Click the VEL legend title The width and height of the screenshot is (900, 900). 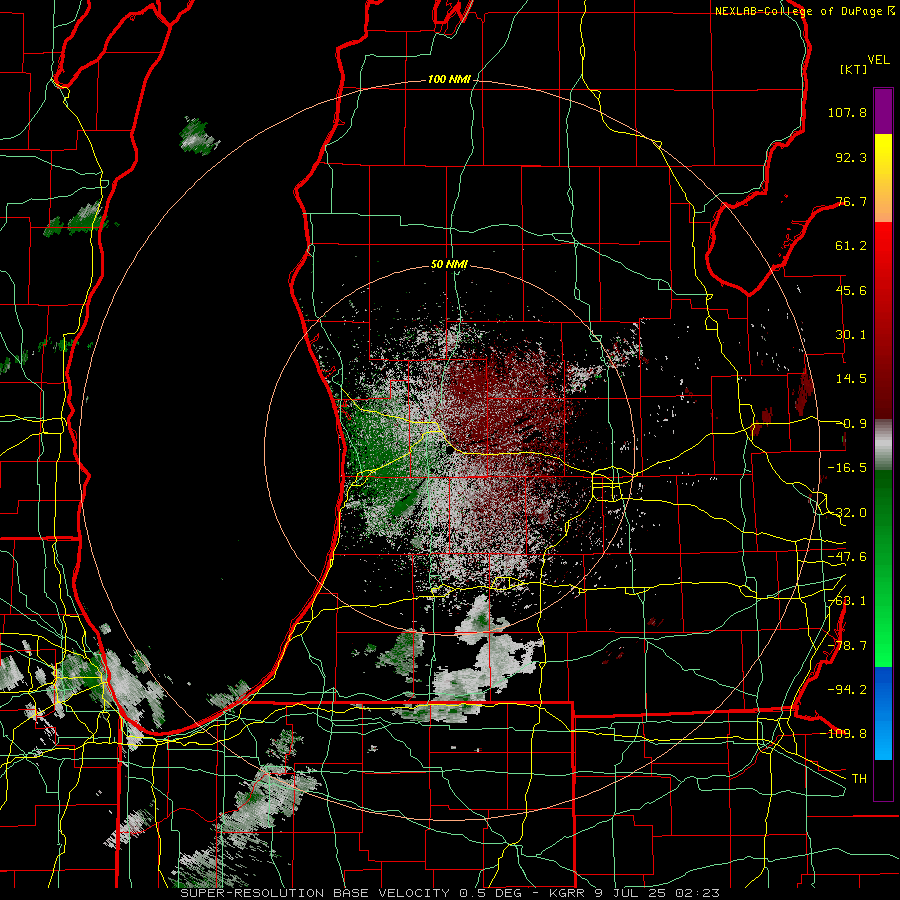tap(879, 60)
